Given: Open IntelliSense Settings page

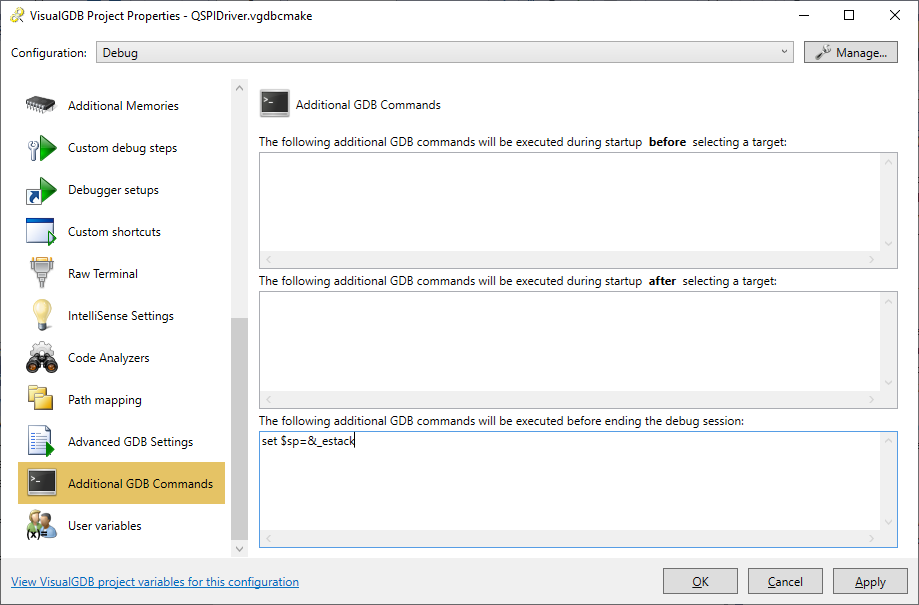Looking at the screenshot, I should click(121, 315).
